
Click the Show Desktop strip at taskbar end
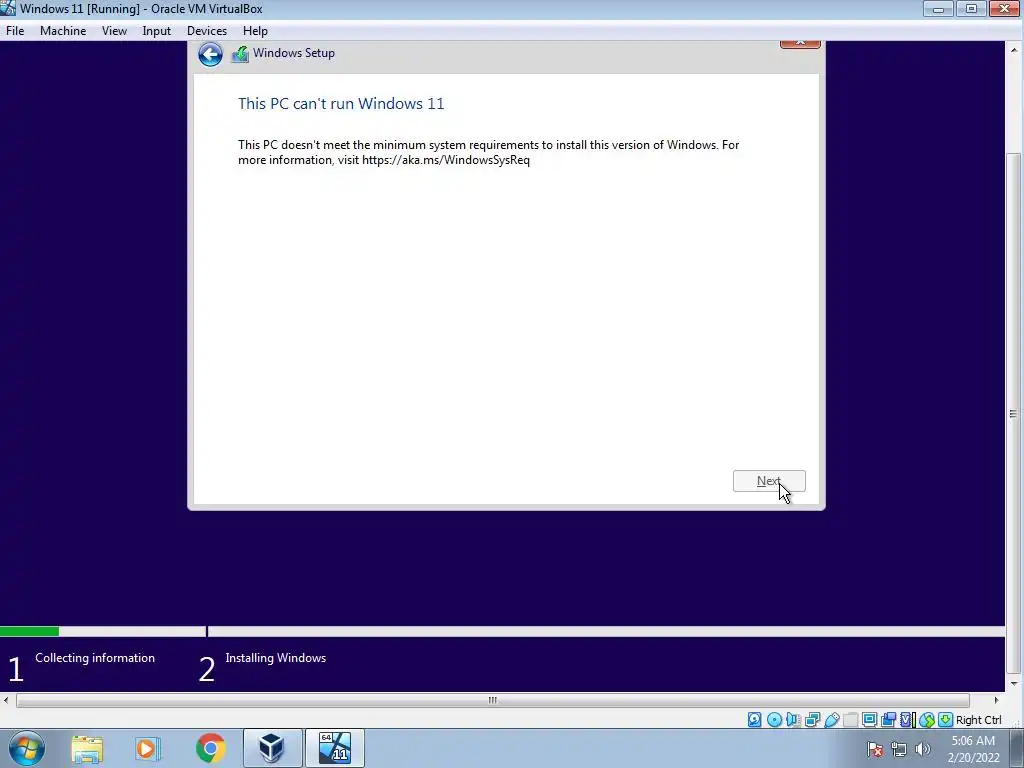pos(1016,749)
